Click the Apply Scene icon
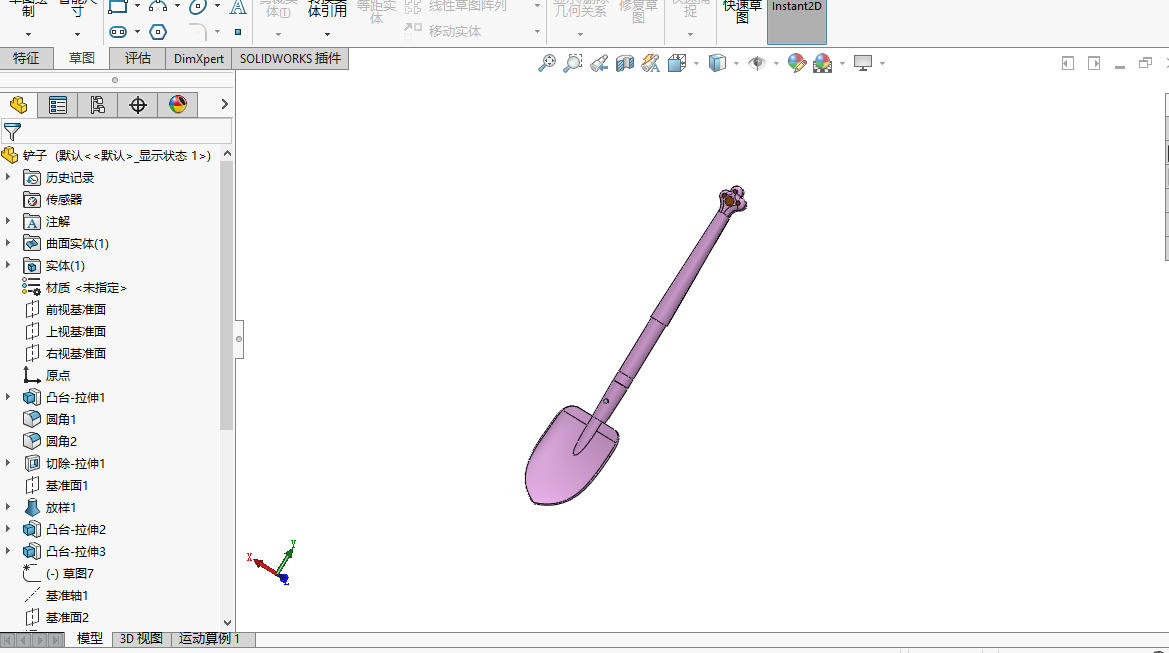 [x=823, y=63]
